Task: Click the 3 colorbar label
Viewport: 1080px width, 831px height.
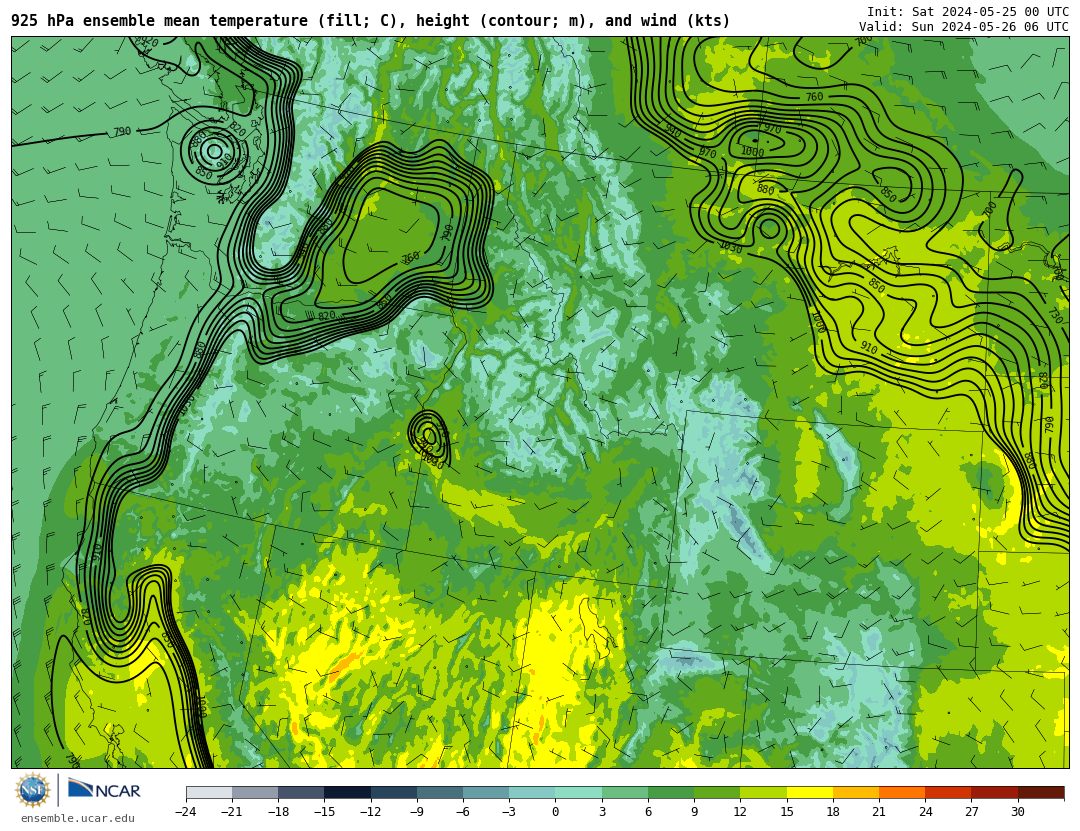Action: 602,812
